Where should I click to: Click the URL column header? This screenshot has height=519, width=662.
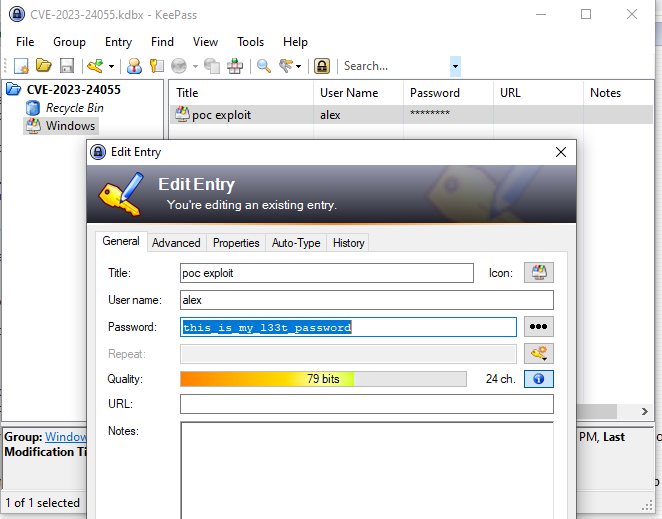538,92
